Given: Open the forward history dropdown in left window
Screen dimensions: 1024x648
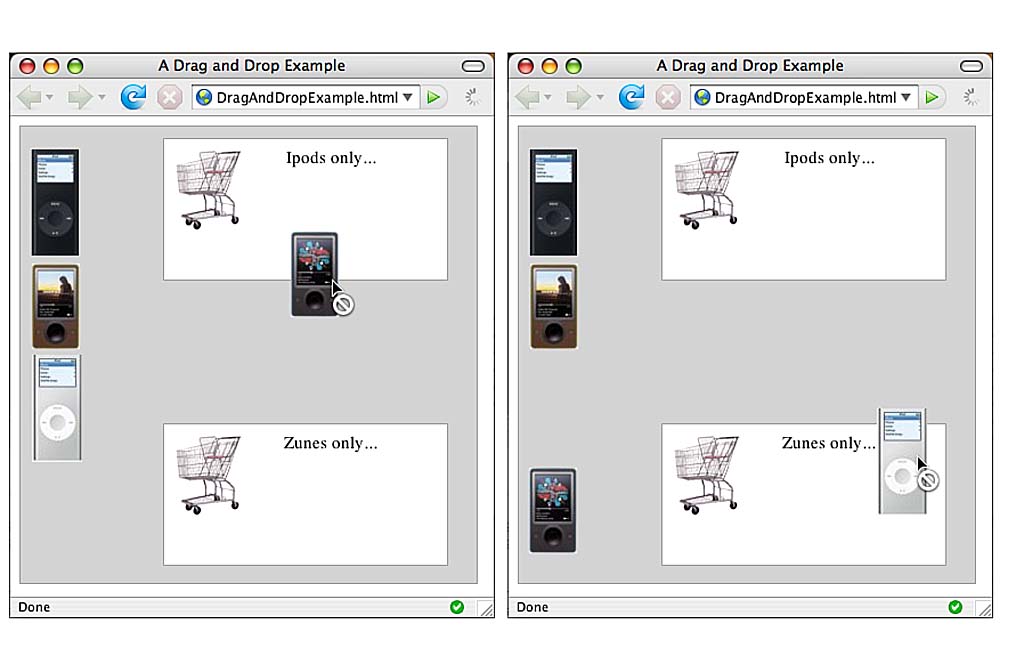Looking at the screenshot, I should 102,97.
